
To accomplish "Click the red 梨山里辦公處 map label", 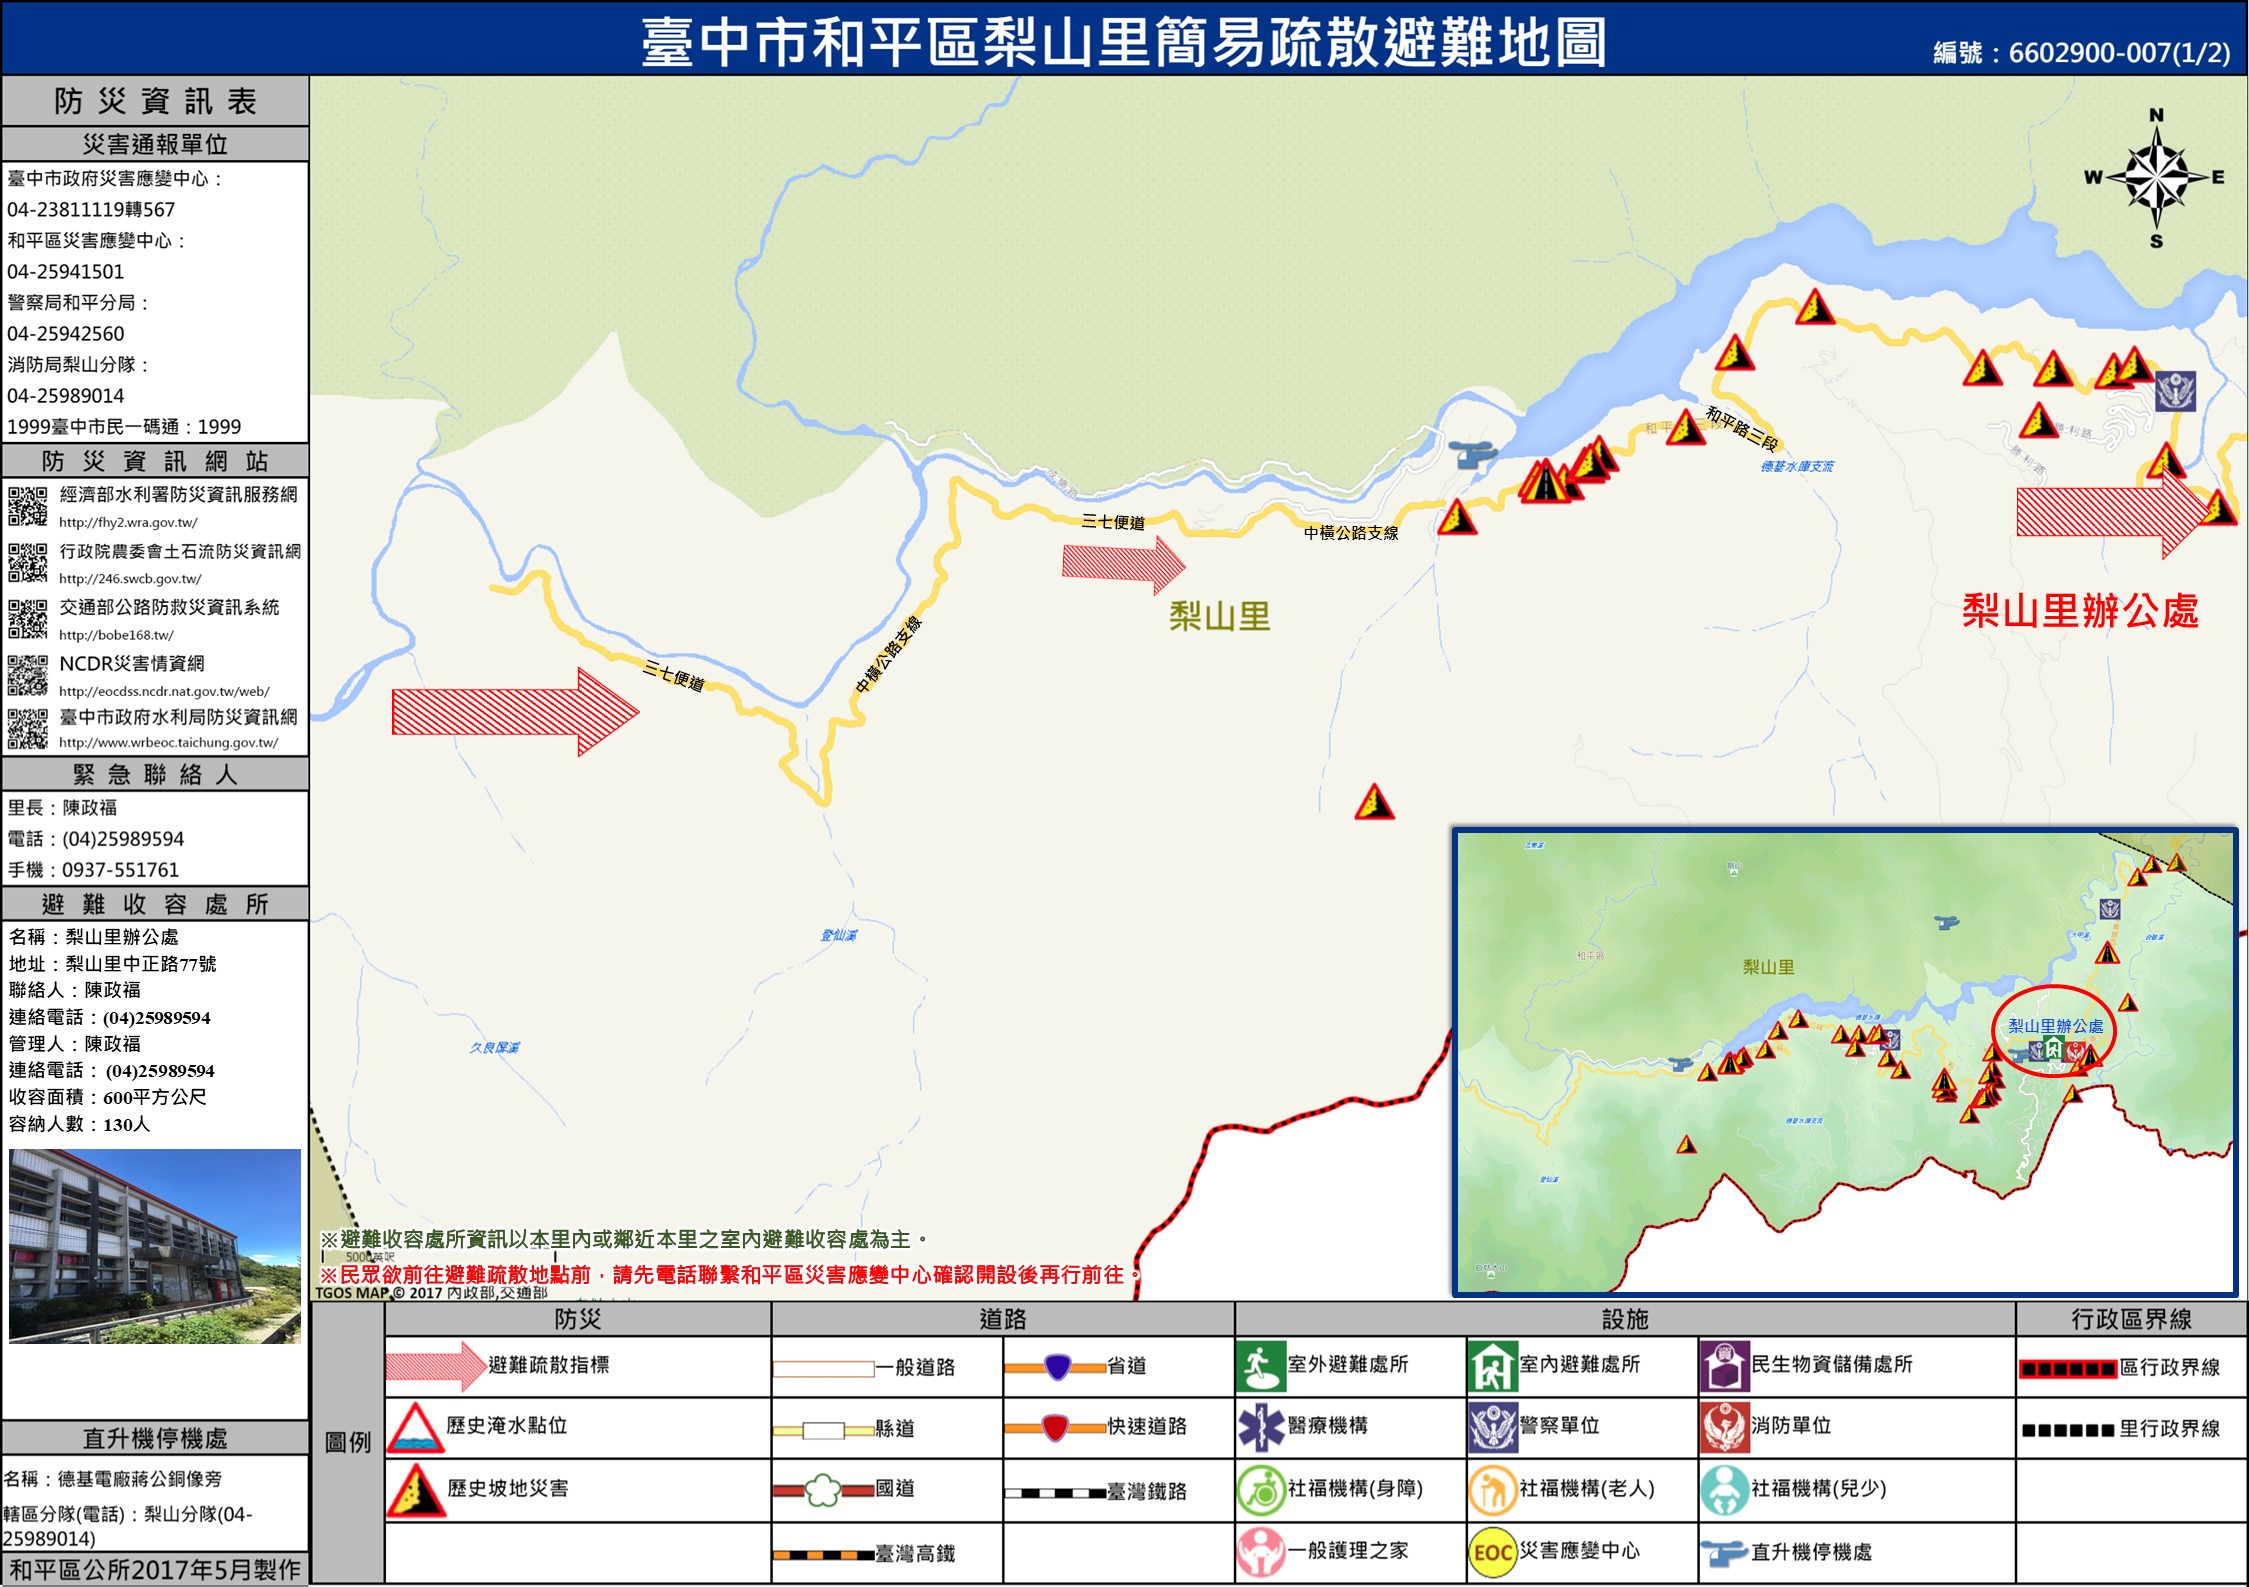I will [x=2079, y=610].
